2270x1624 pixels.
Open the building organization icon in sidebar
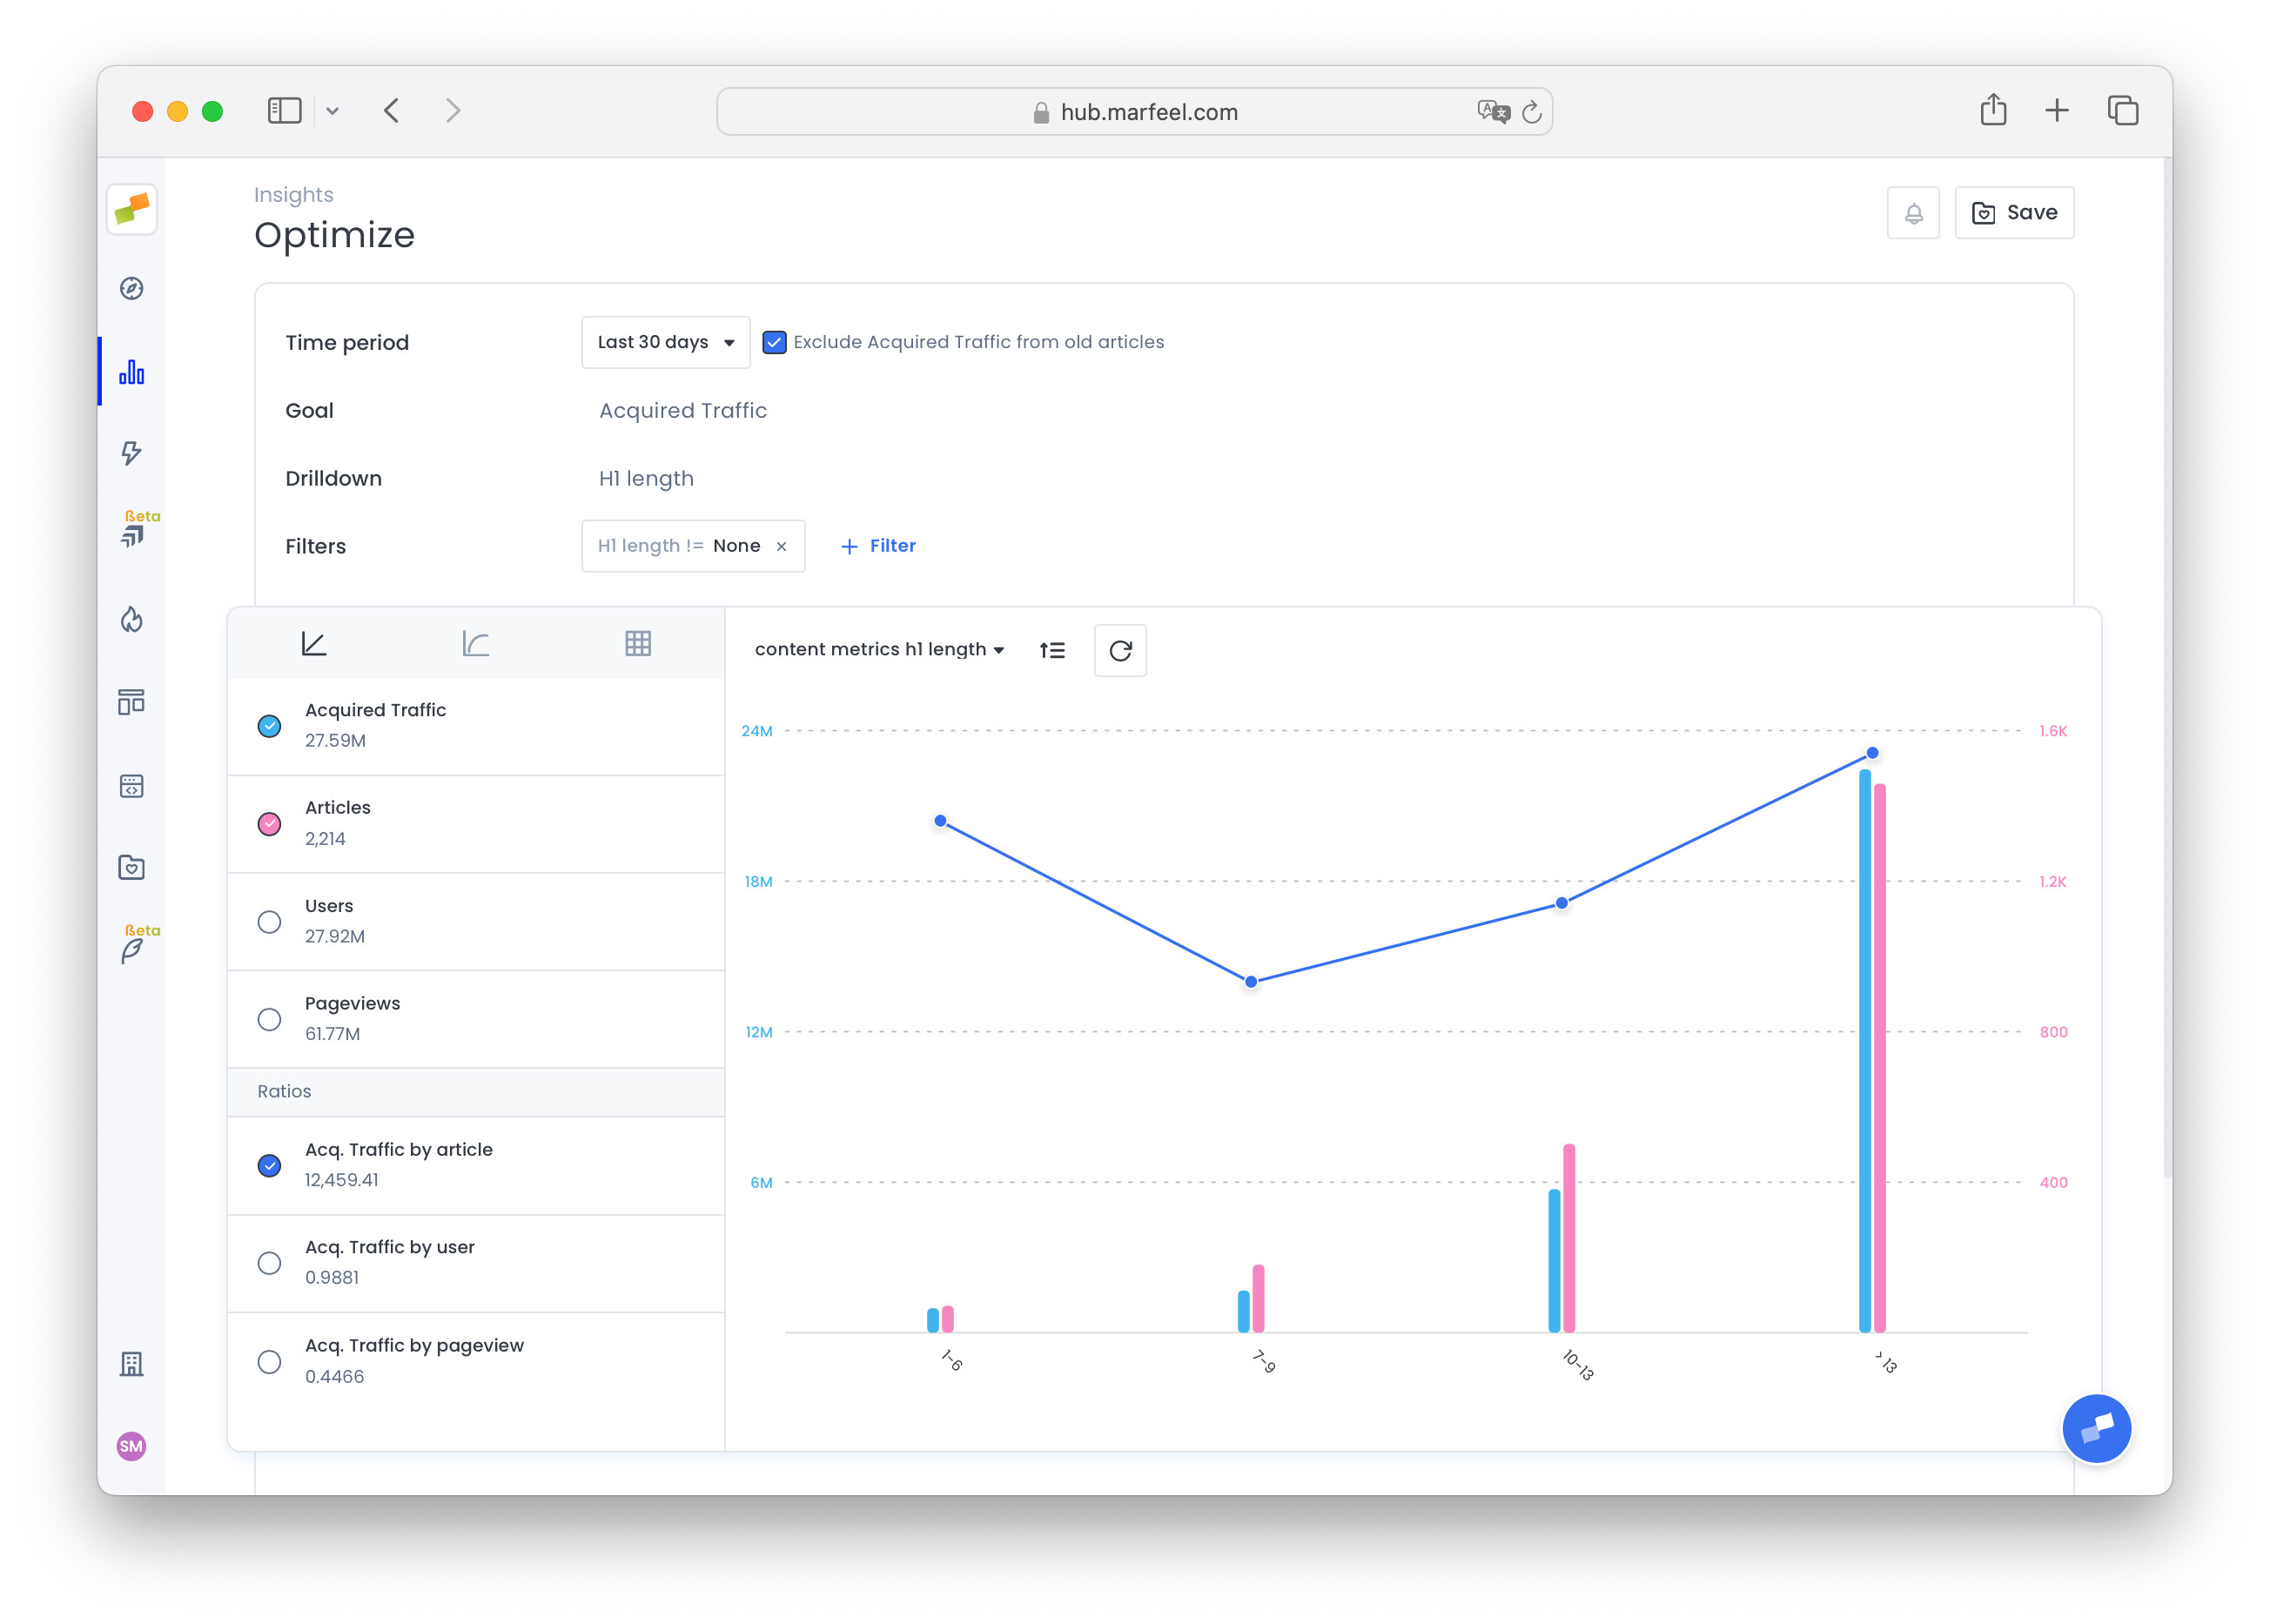[131, 1364]
